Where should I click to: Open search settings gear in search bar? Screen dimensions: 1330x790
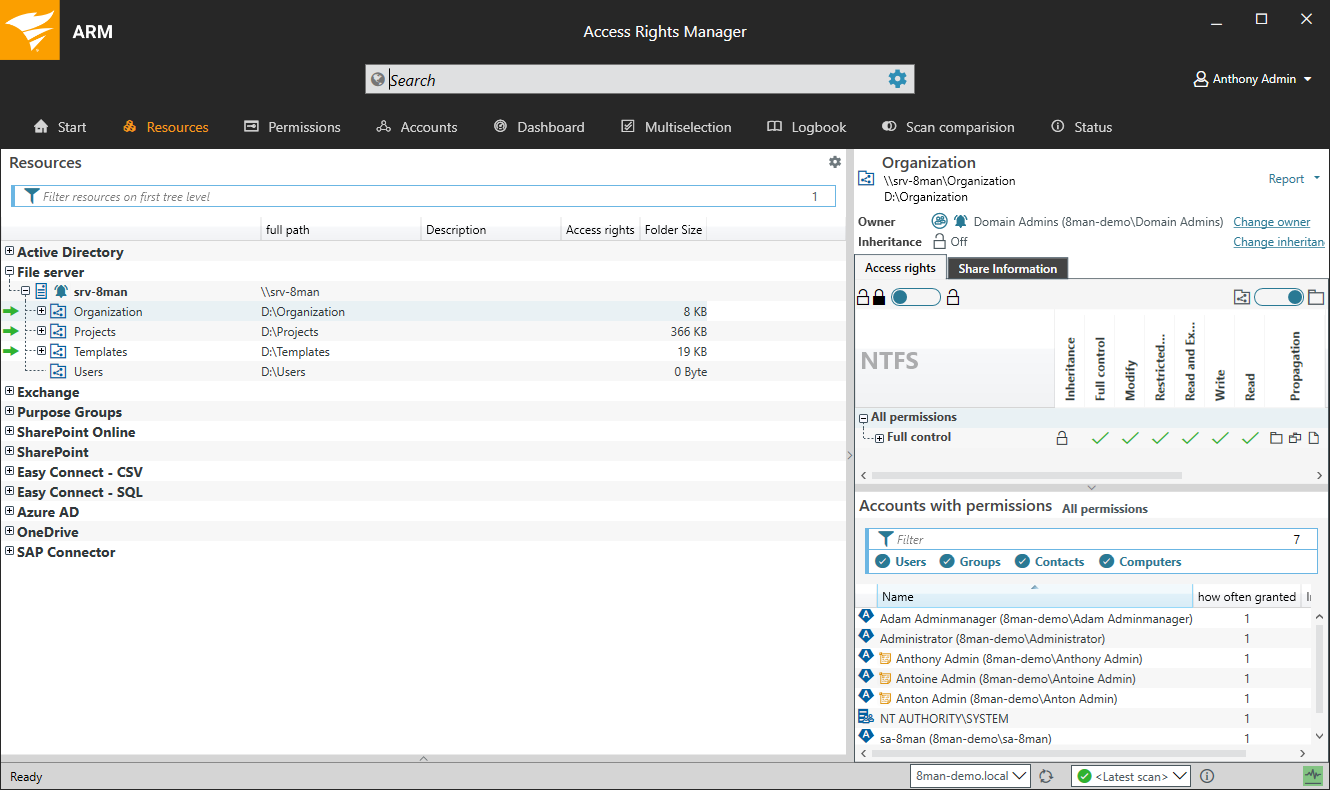click(897, 79)
